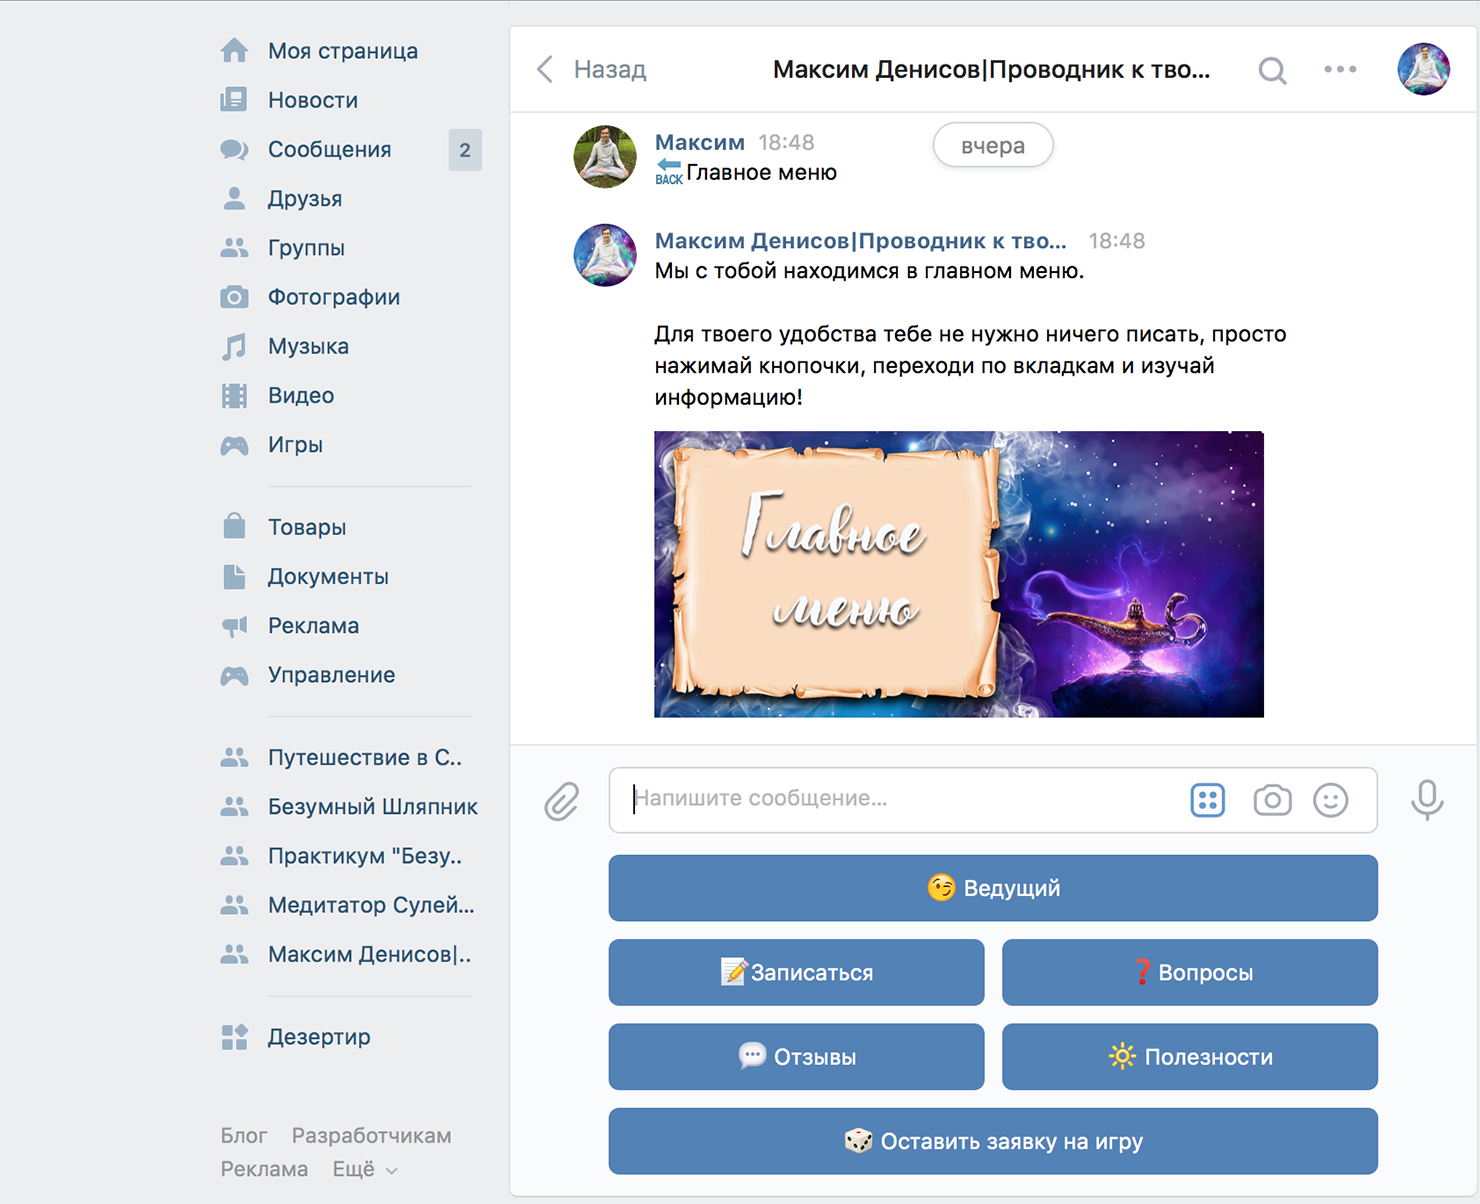Click the megaphone icon beside Реклама
This screenshot has height=1204, width=1480.
(234, 626)
